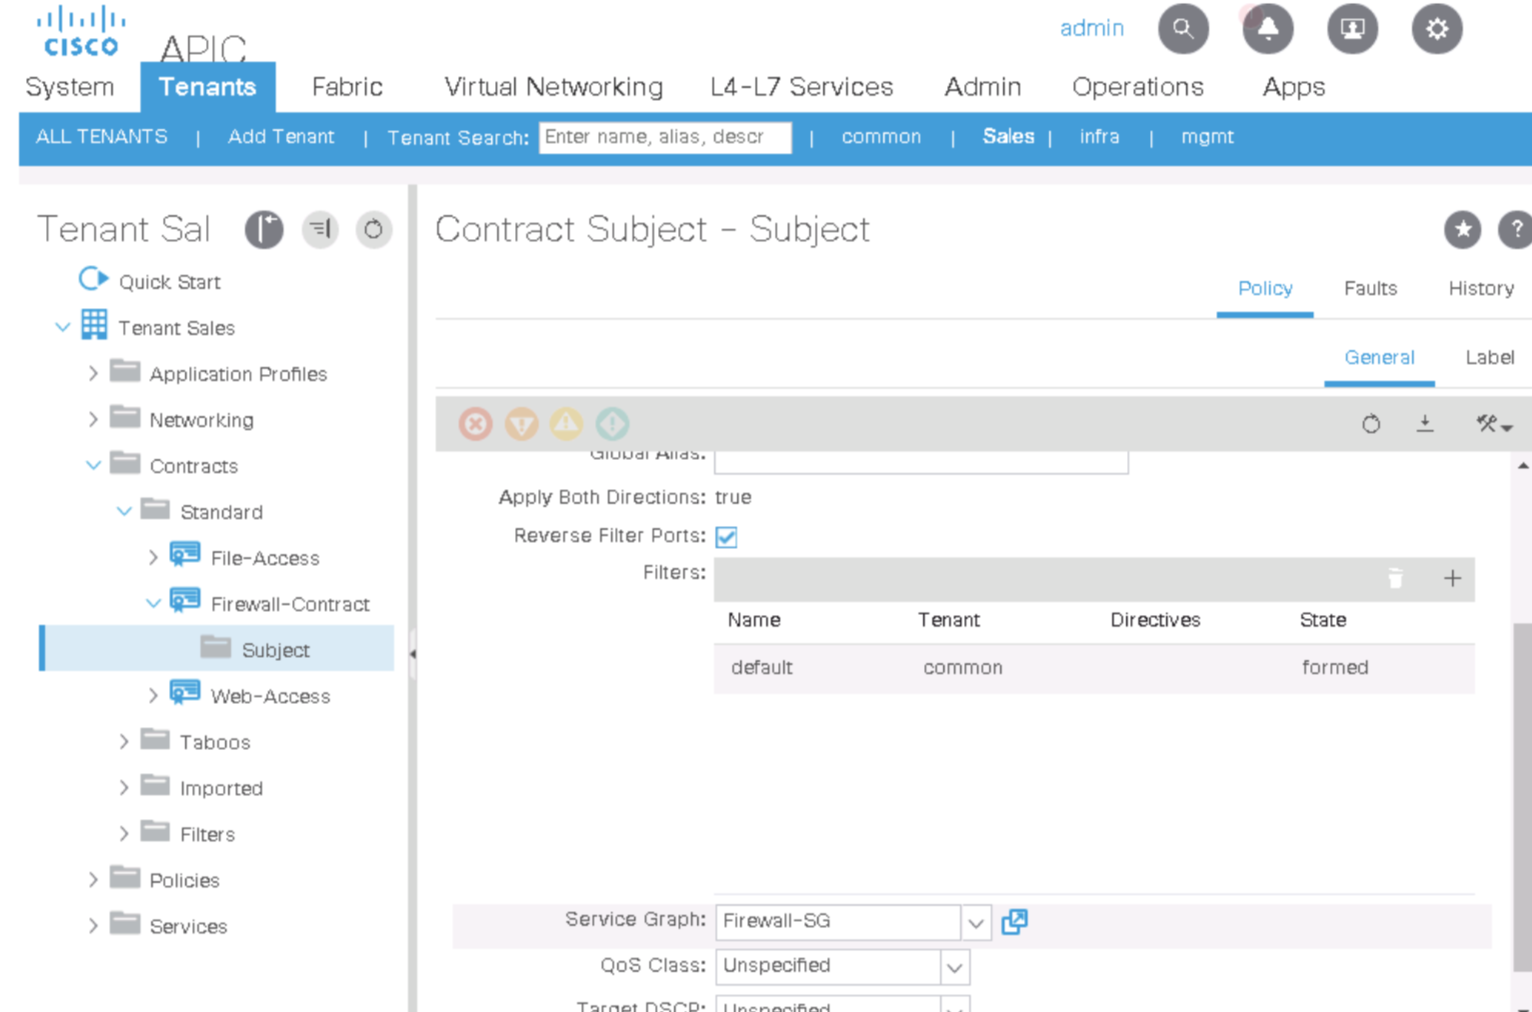Click the favorite star icon
Image resolution: width=1532 pixels, height=1012 pixels.
pos(1462,230)
